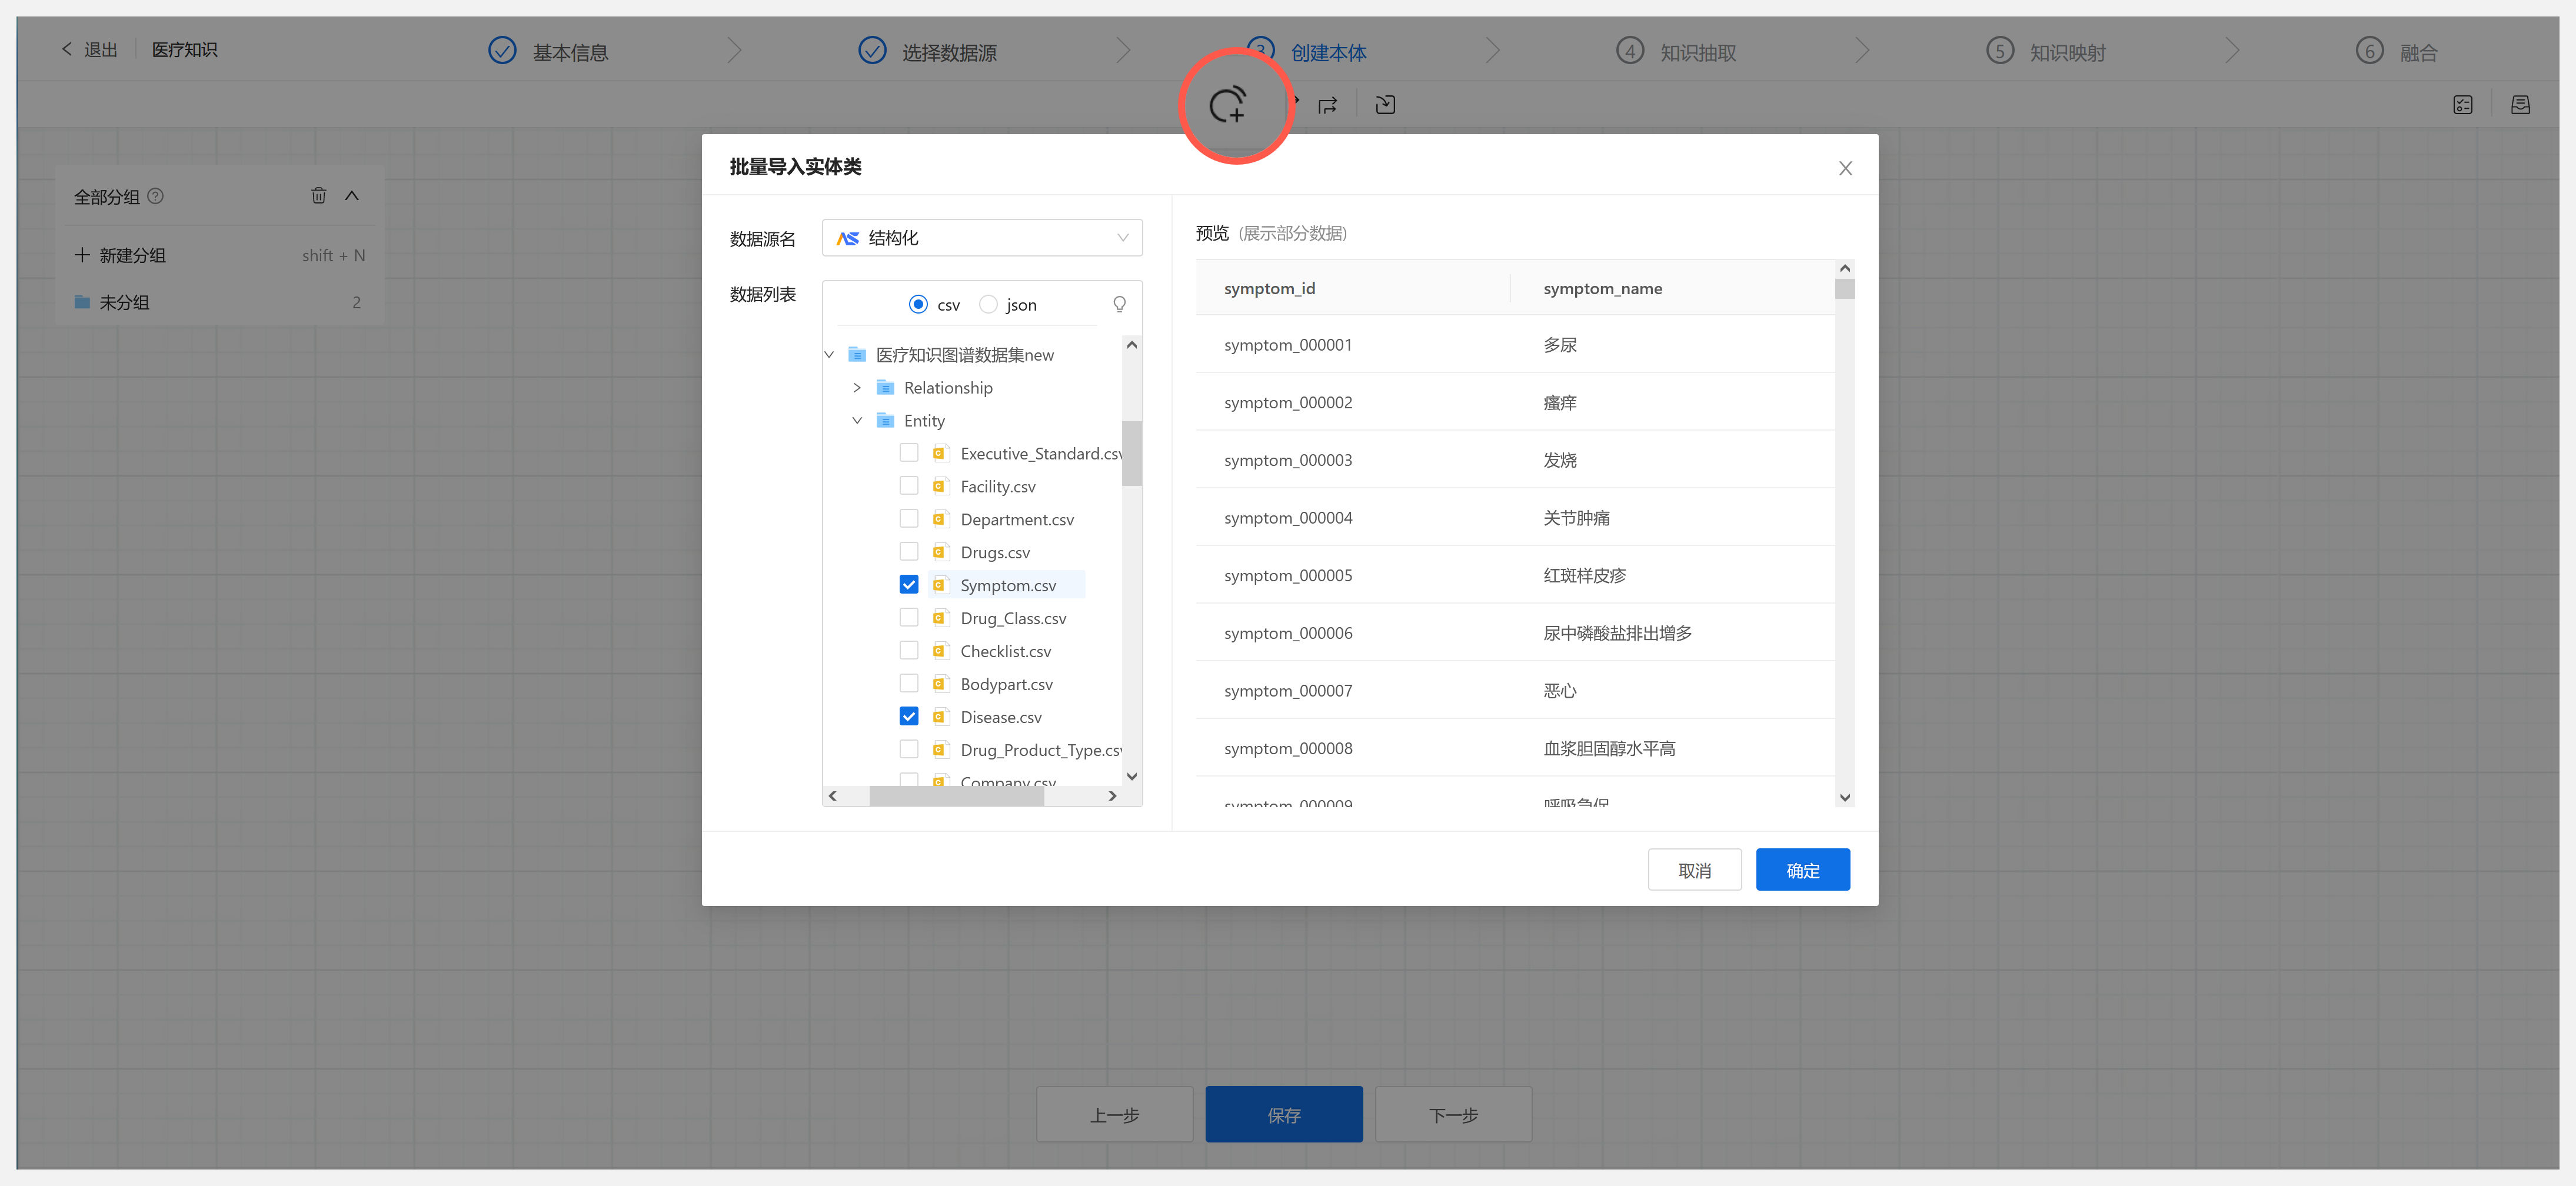This screenshot has width=2576, height=1186.
Task: Check the Drugs.csv checkbox
Action: pos(909,552)
